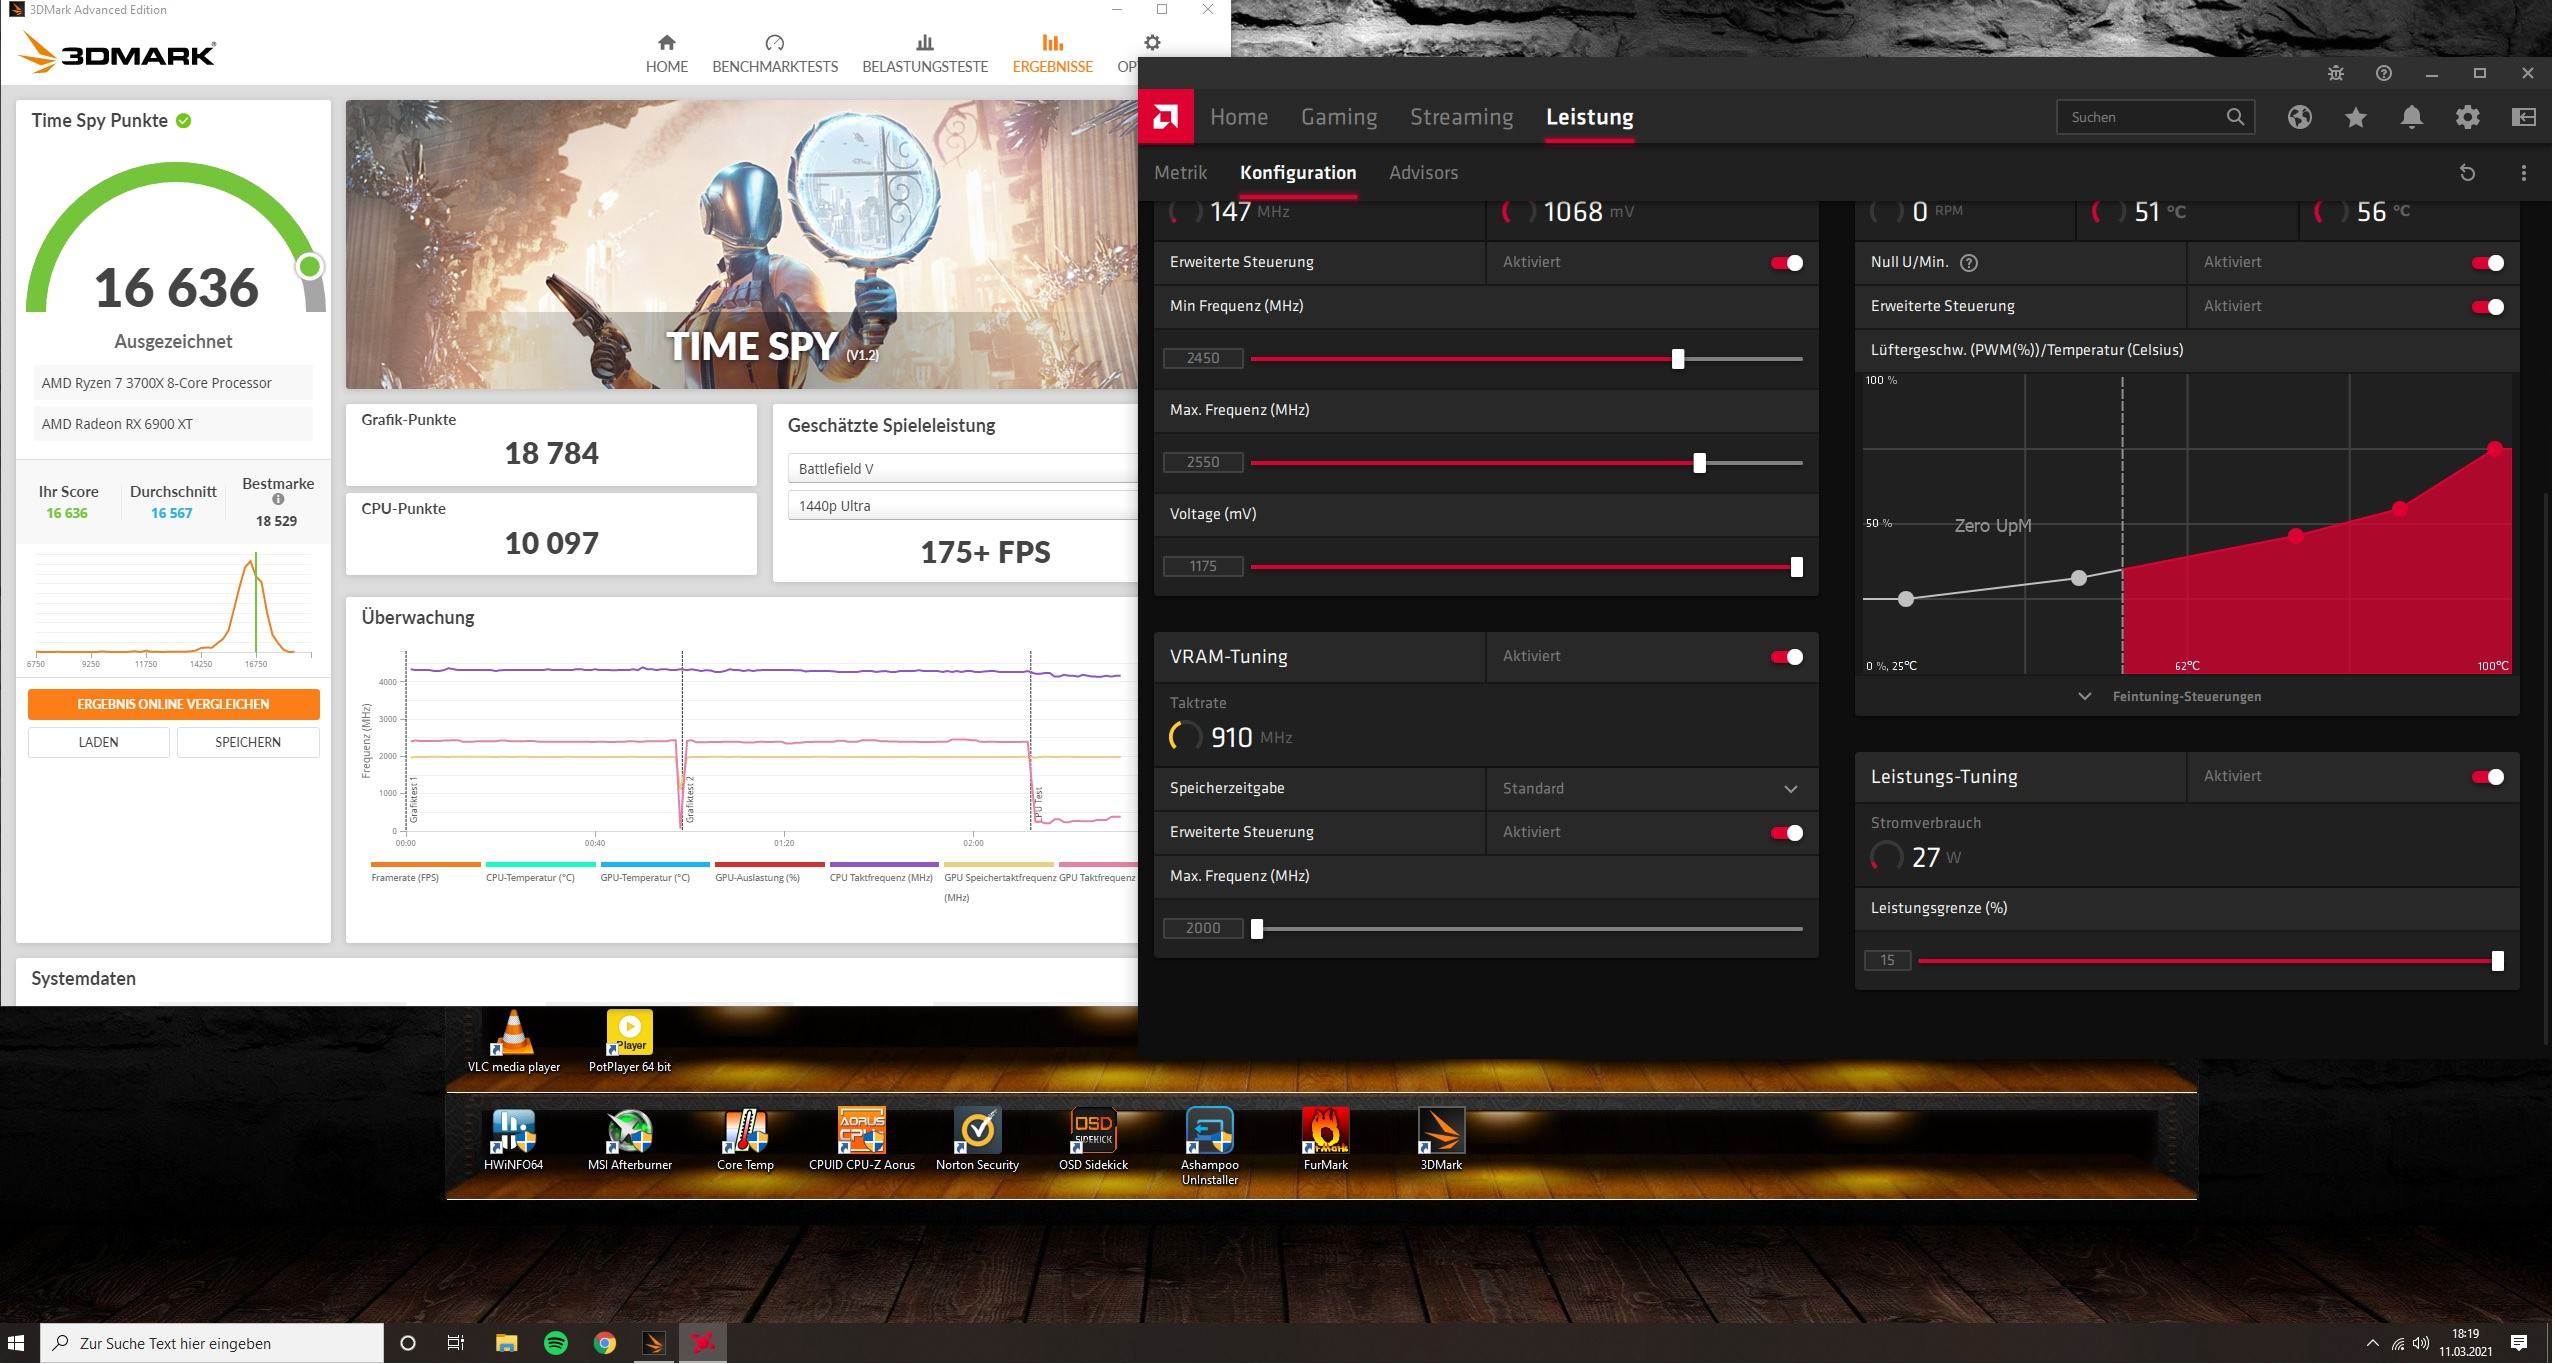This screenshot has width=2555, height=1364.
Task: Open CPUID CPU-Z Aorus desktop shortcut
Action: point(862,1139)
